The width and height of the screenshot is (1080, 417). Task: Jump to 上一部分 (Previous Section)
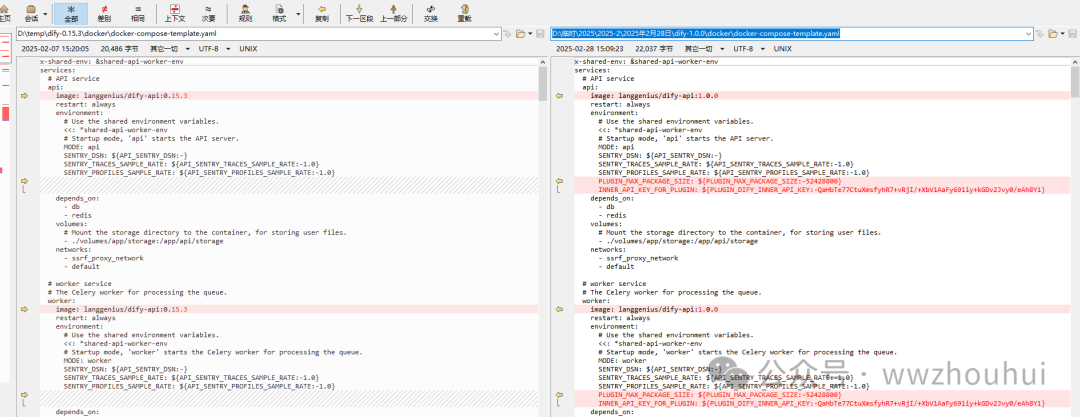click(x=393, y=12)
